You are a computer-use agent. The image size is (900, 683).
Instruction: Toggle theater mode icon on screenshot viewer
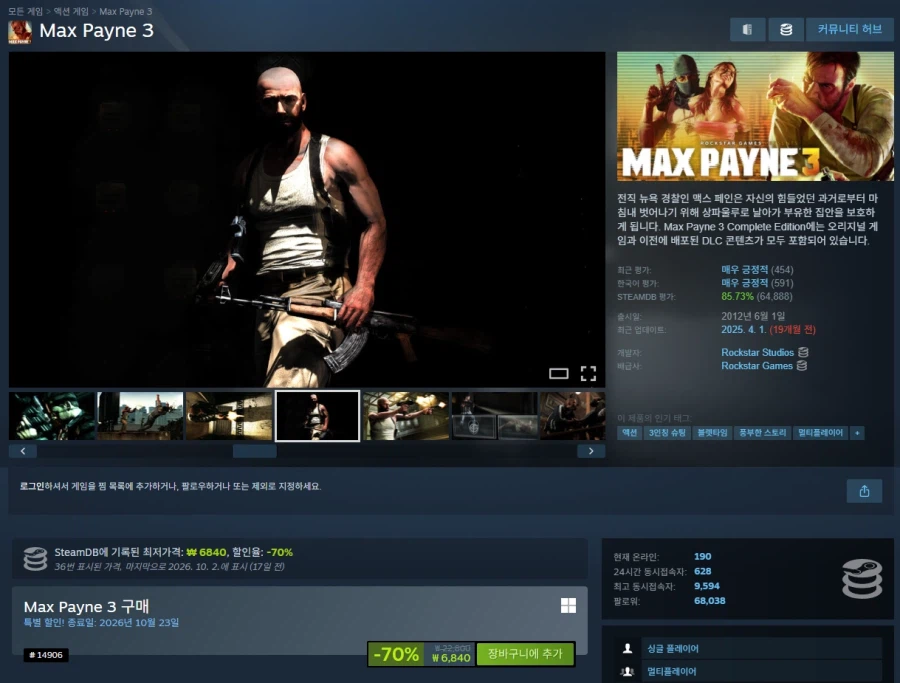(558, 374)
